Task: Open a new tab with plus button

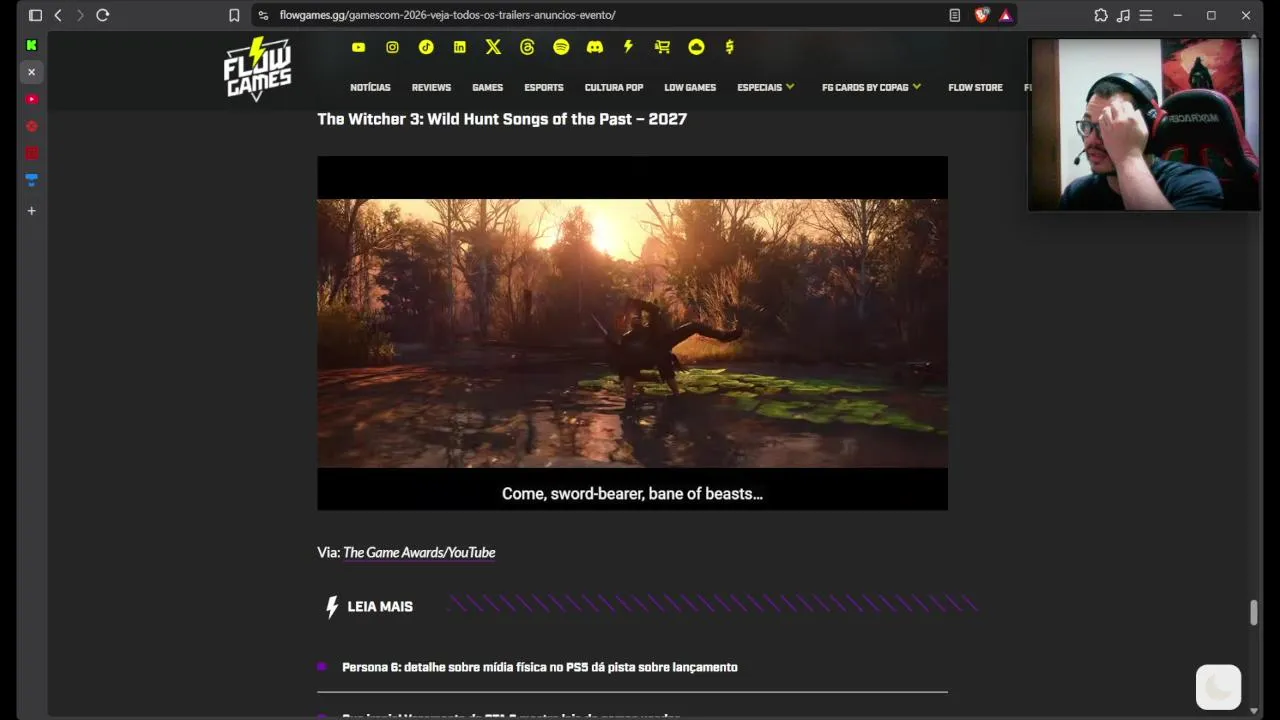Action: click(x=31, y=210)
